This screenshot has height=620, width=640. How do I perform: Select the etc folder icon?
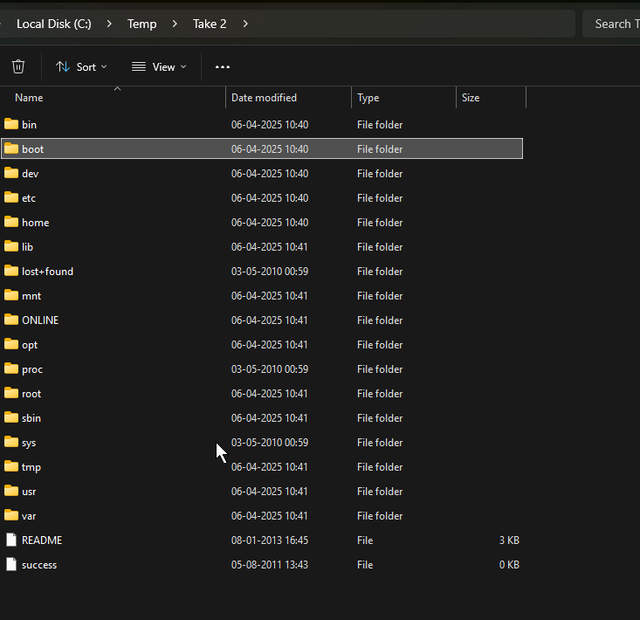pyautogui.click(x=11, y=197)
